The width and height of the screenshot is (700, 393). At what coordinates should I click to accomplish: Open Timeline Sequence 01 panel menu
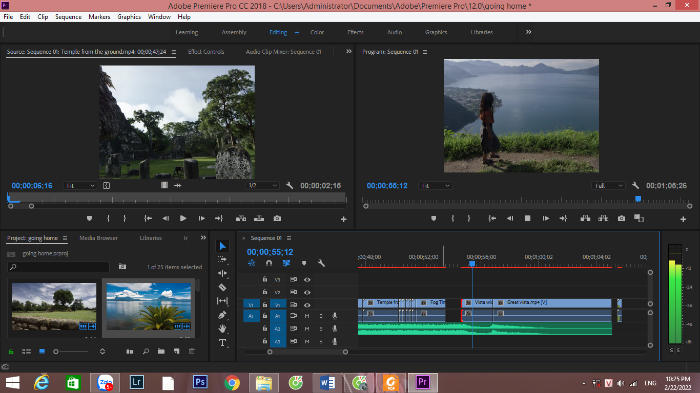[289, 238]
